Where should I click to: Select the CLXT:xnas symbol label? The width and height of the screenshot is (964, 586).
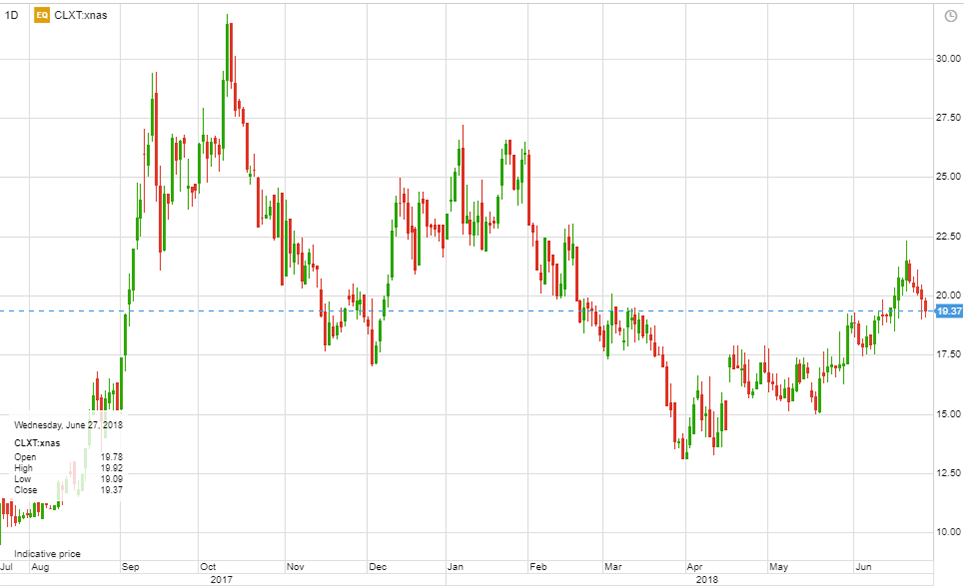[x=81, y=15]
